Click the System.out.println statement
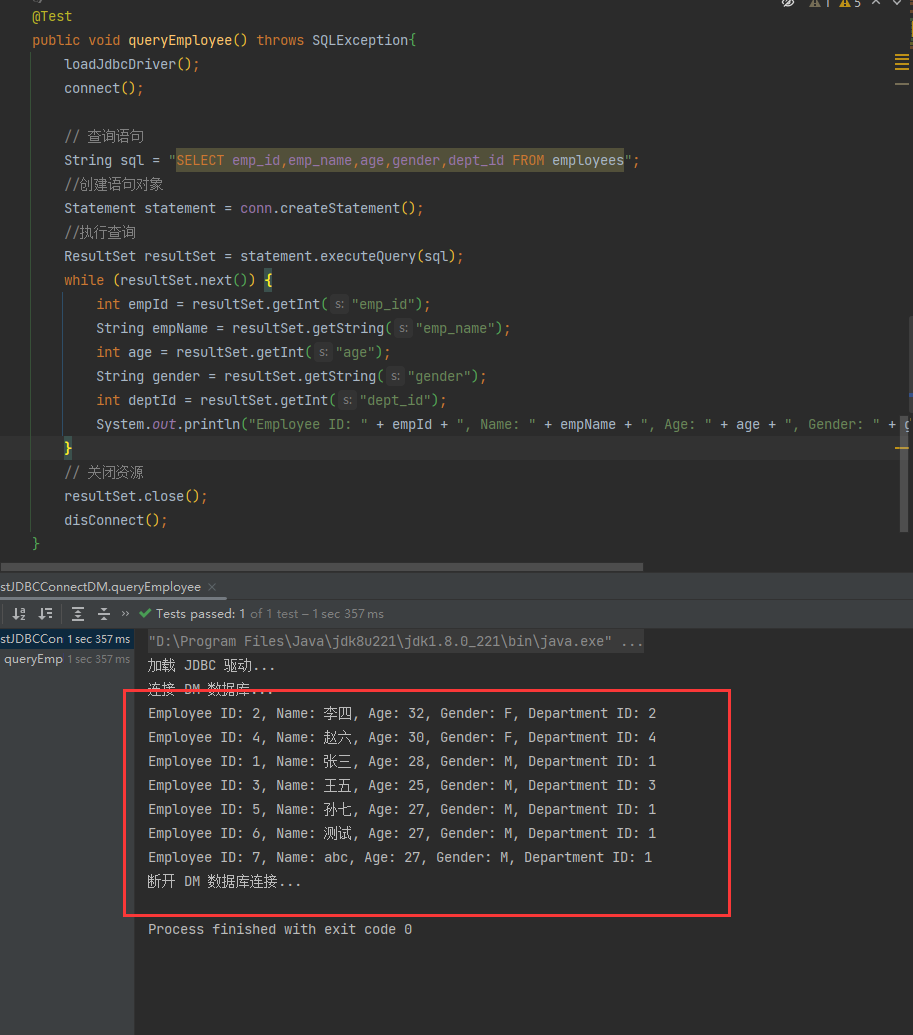The height and width of the screenshot is (1035, 913). tap(502, 424)
